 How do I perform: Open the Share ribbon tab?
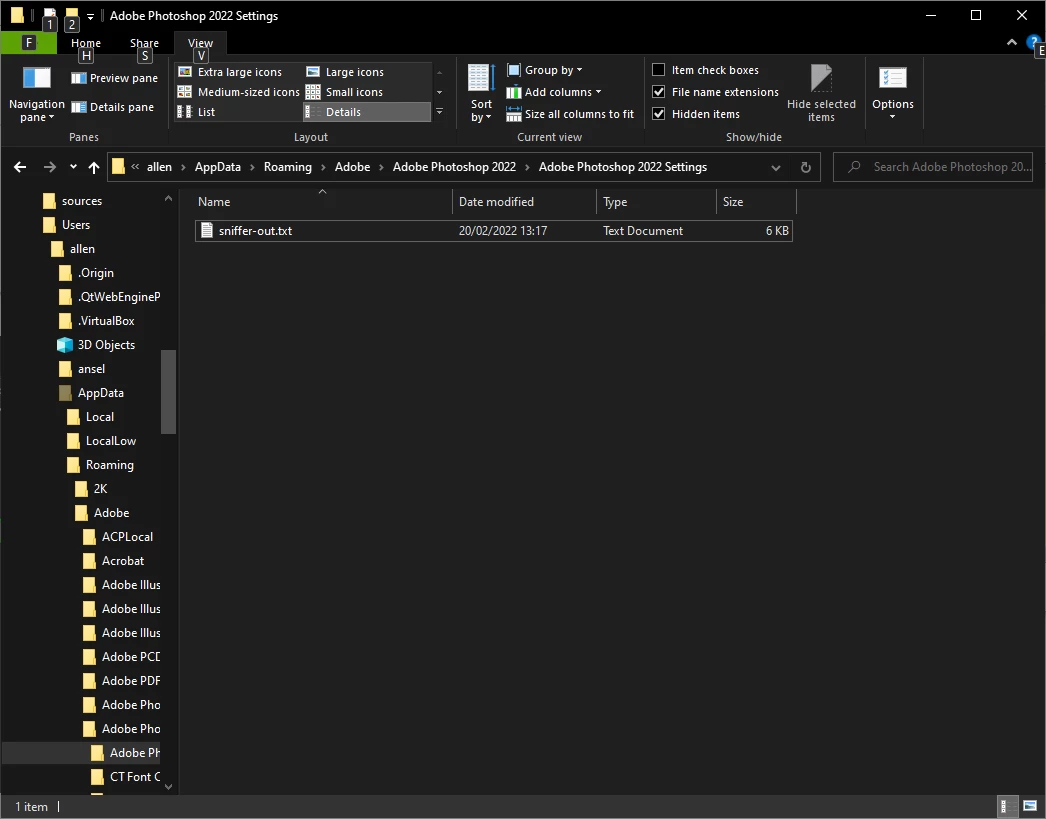[144, 43]
